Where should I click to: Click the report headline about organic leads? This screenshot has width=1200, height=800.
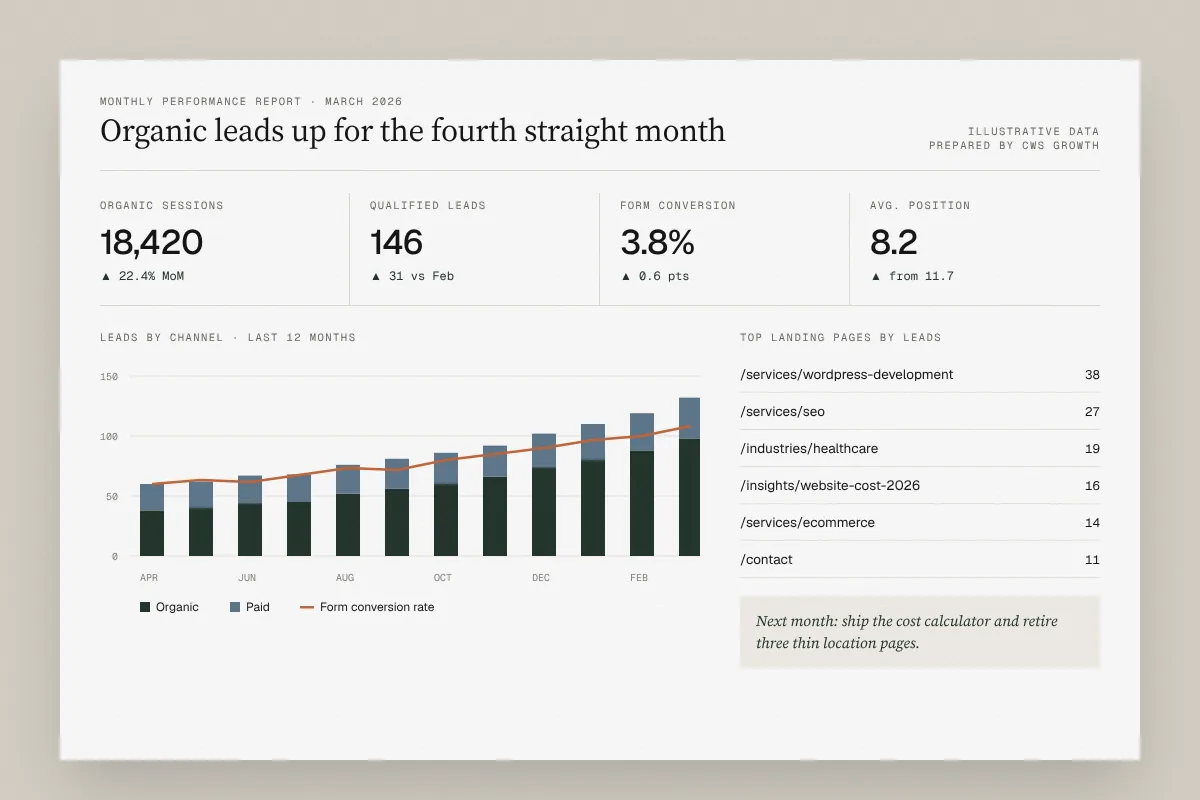(x=413, y=131)
